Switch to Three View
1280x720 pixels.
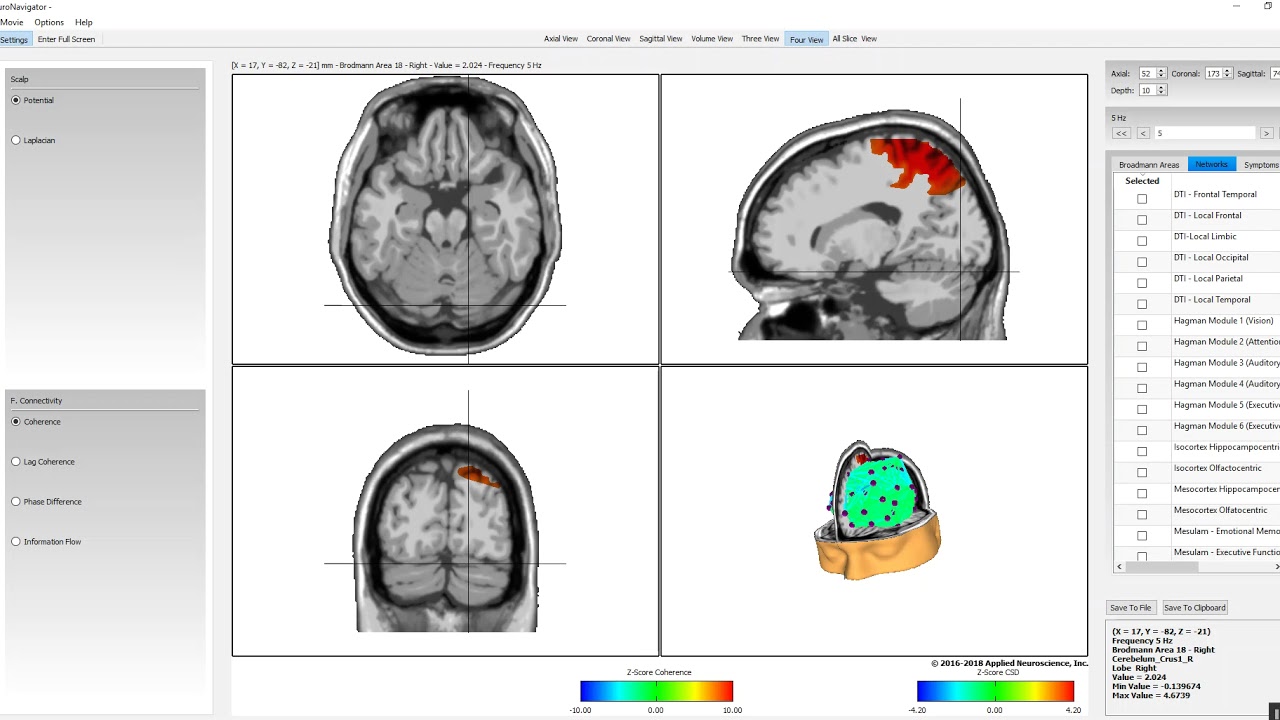pos(760,39)
